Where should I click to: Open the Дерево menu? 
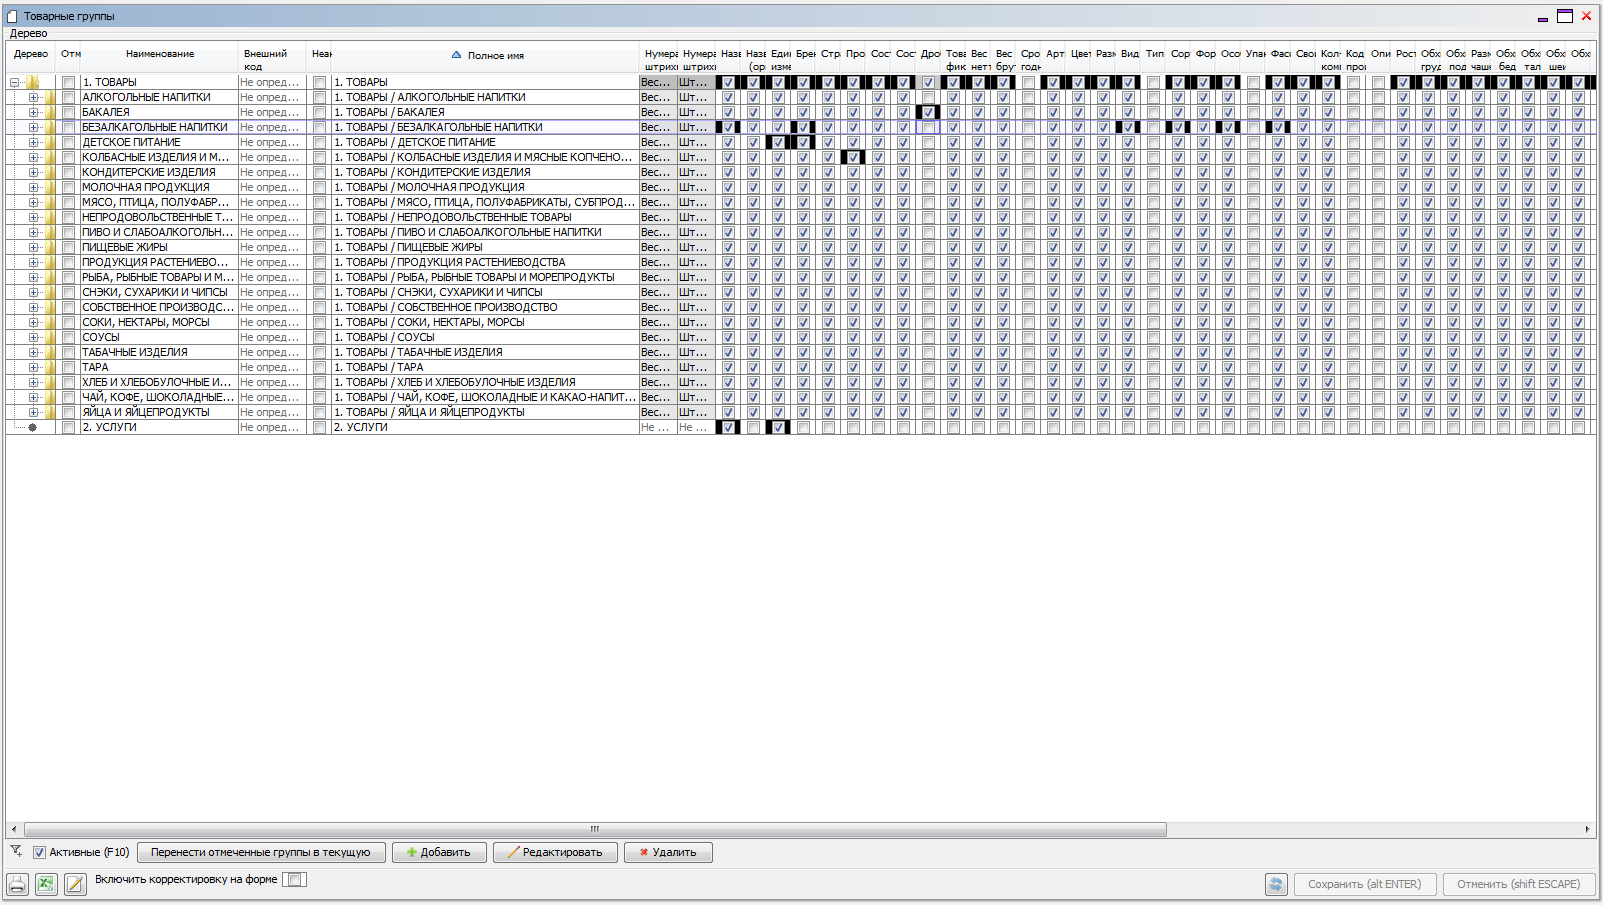[28, 33]
